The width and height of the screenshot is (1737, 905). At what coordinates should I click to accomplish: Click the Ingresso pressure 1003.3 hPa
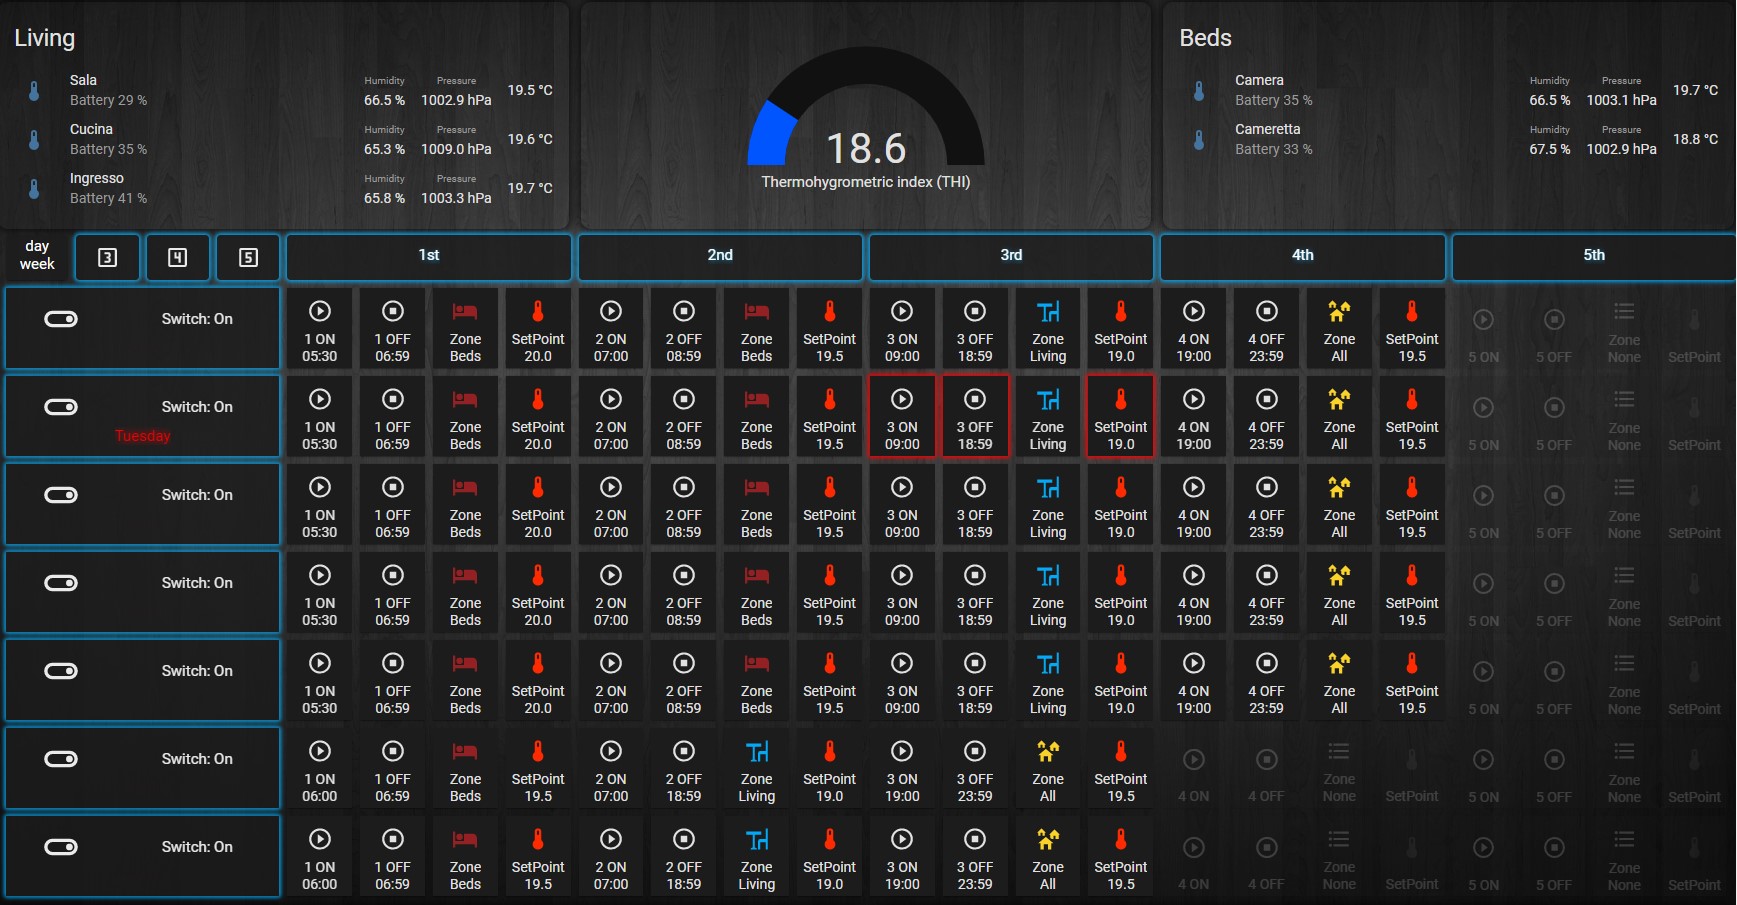[456, 198]
